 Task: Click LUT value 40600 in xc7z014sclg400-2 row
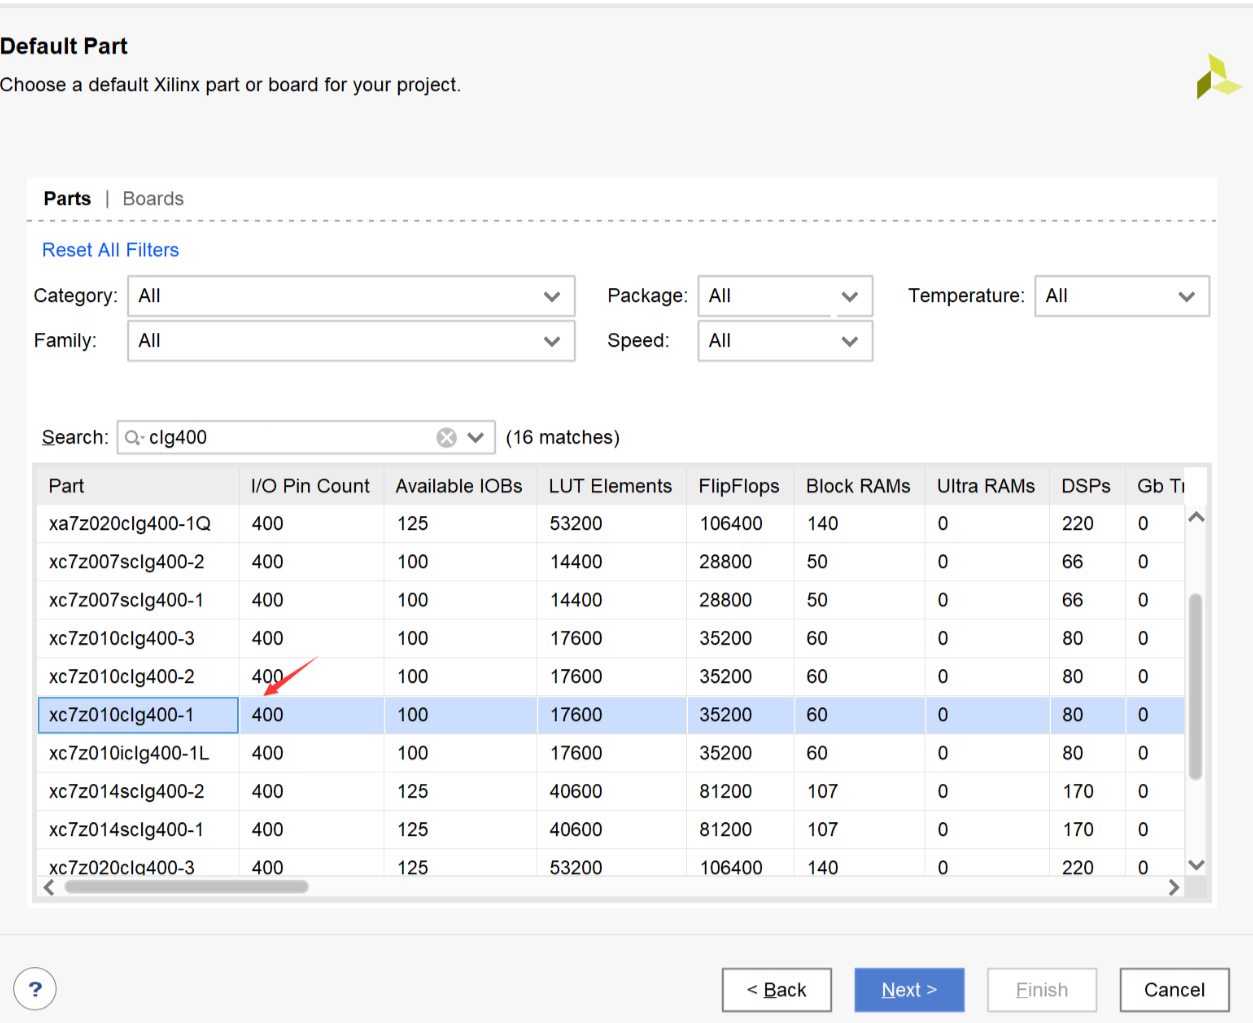pos(576,791)
